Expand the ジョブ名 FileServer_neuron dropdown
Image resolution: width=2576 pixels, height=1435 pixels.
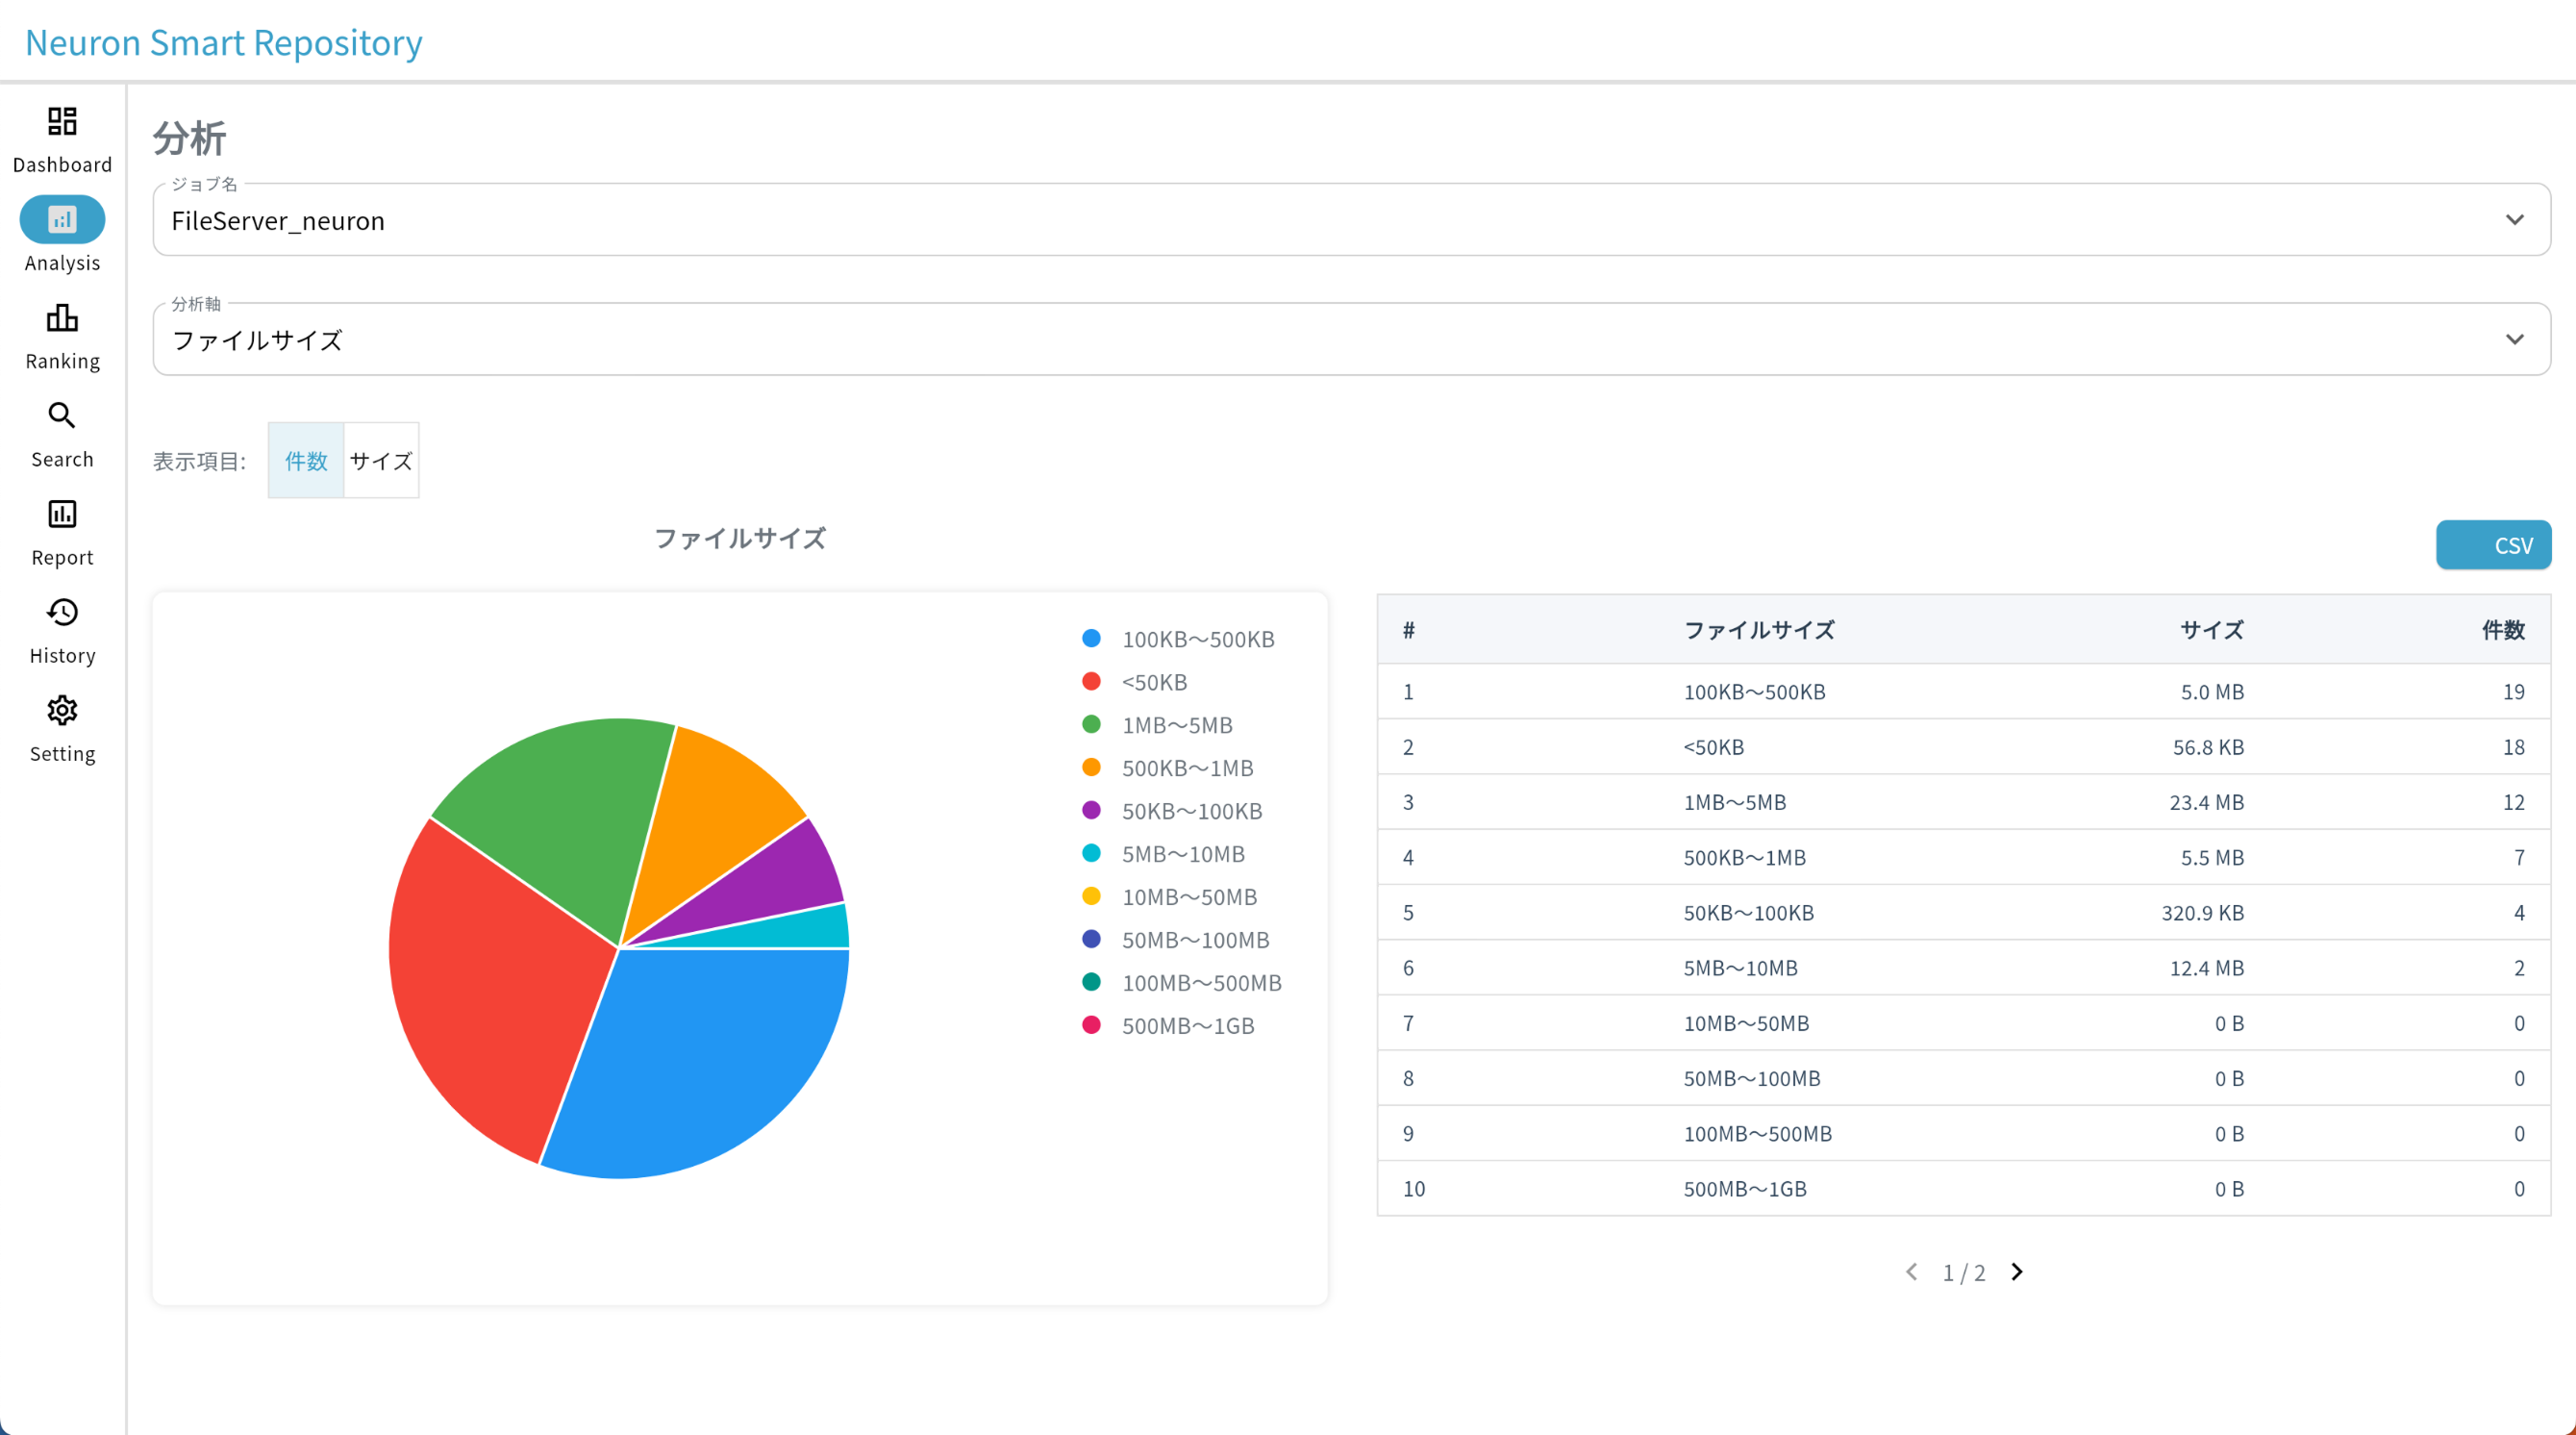1351,219
